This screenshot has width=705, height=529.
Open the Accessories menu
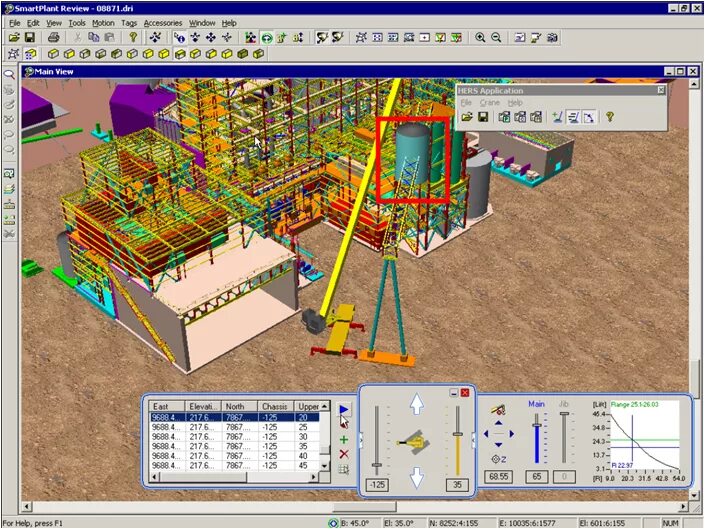click(x=163, y=23)
